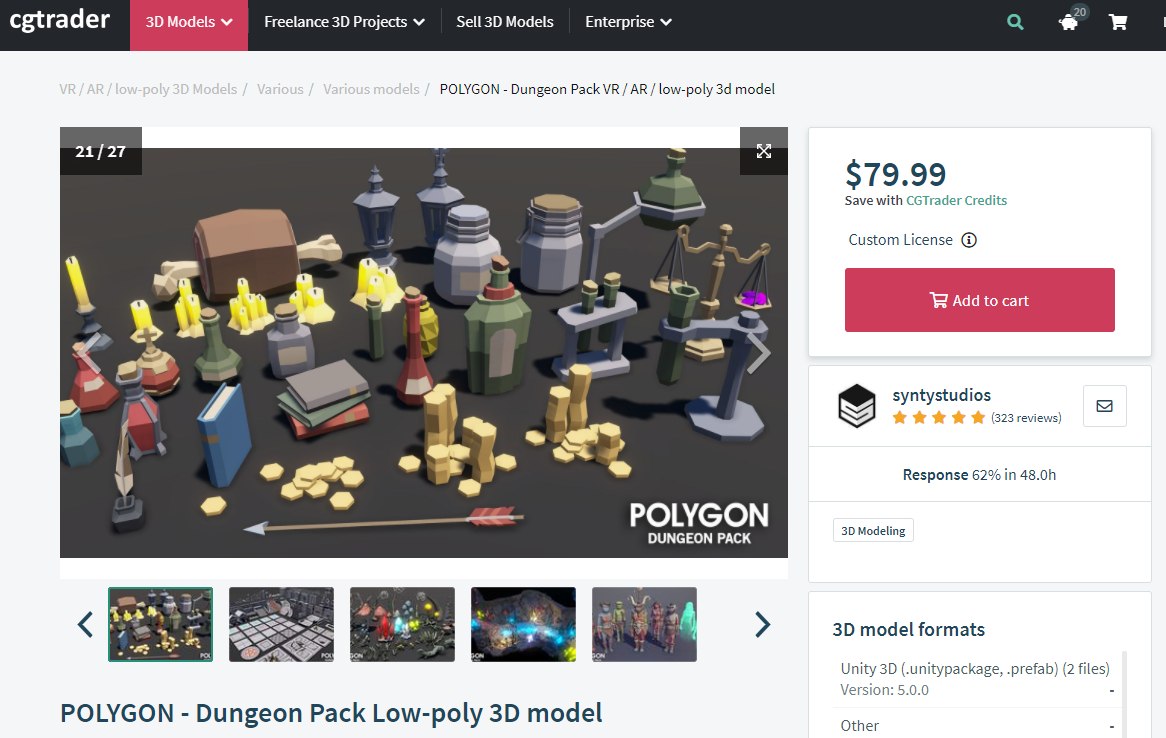1166x738 pixels.
Task: Open the syntystudios seller profile
Action: pos(941,395)
